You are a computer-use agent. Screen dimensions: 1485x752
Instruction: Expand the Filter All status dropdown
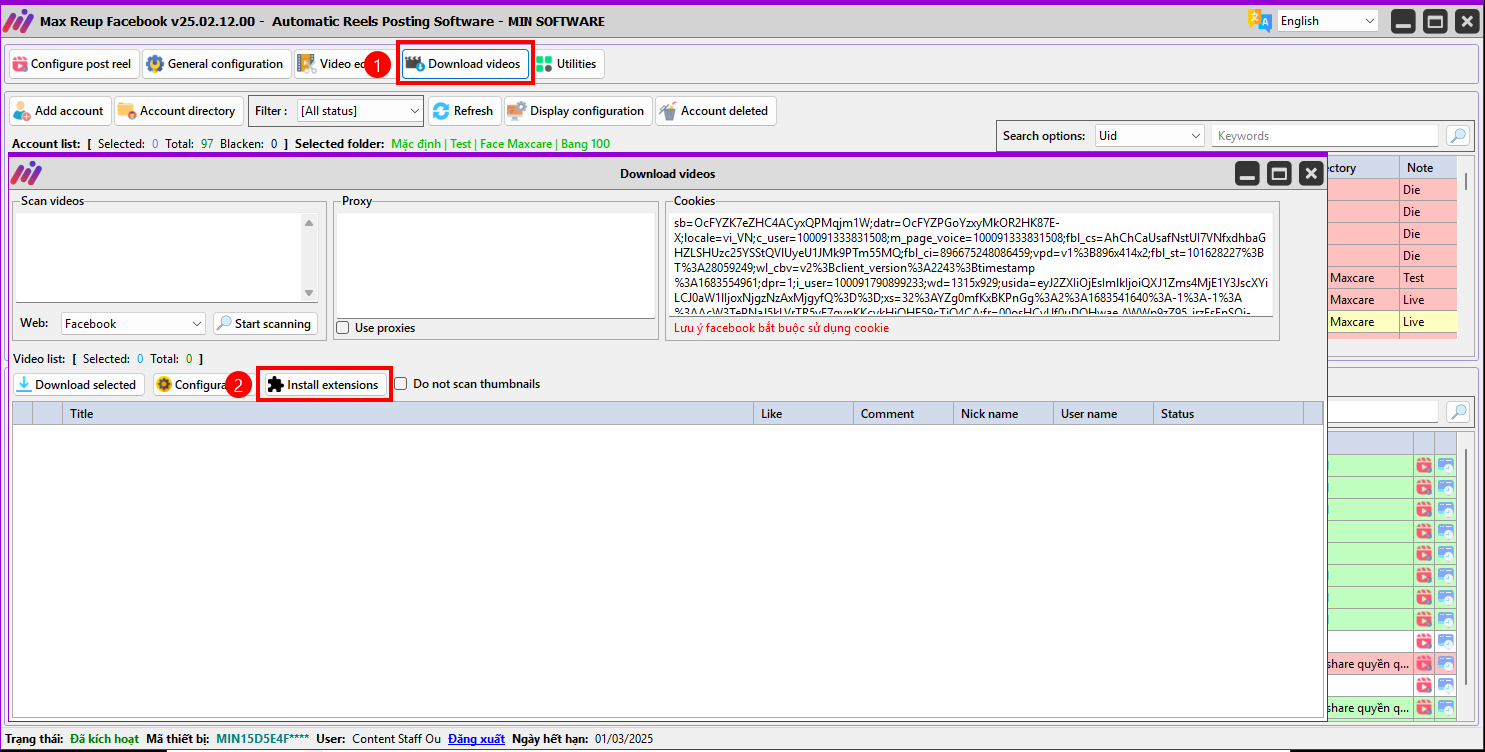360,111
